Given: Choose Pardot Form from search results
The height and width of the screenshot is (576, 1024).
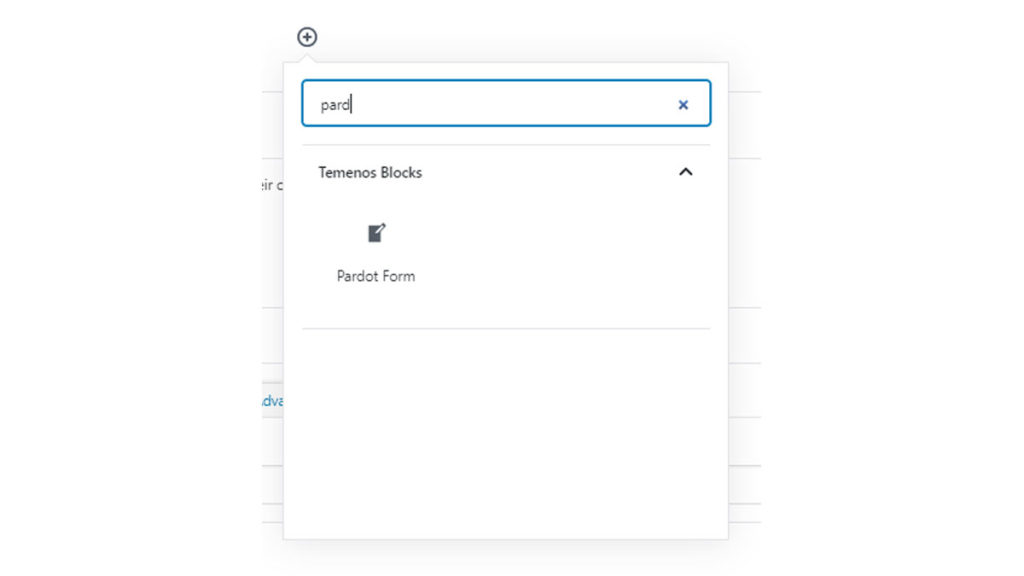Looking at the screenshot, I should pyautogui.click(x=376, y=252).
